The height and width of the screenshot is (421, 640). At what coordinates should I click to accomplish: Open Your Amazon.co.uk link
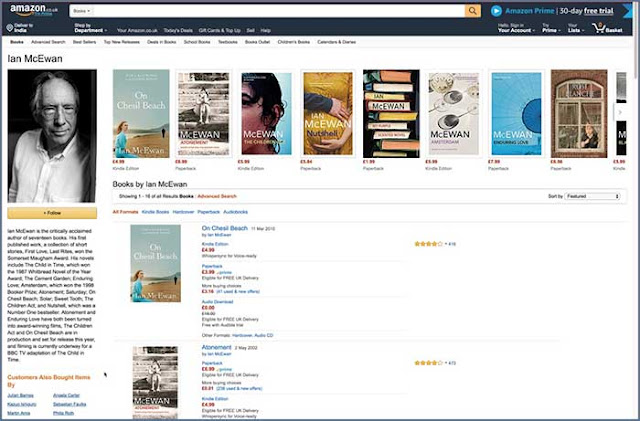[x=137, y=30]
